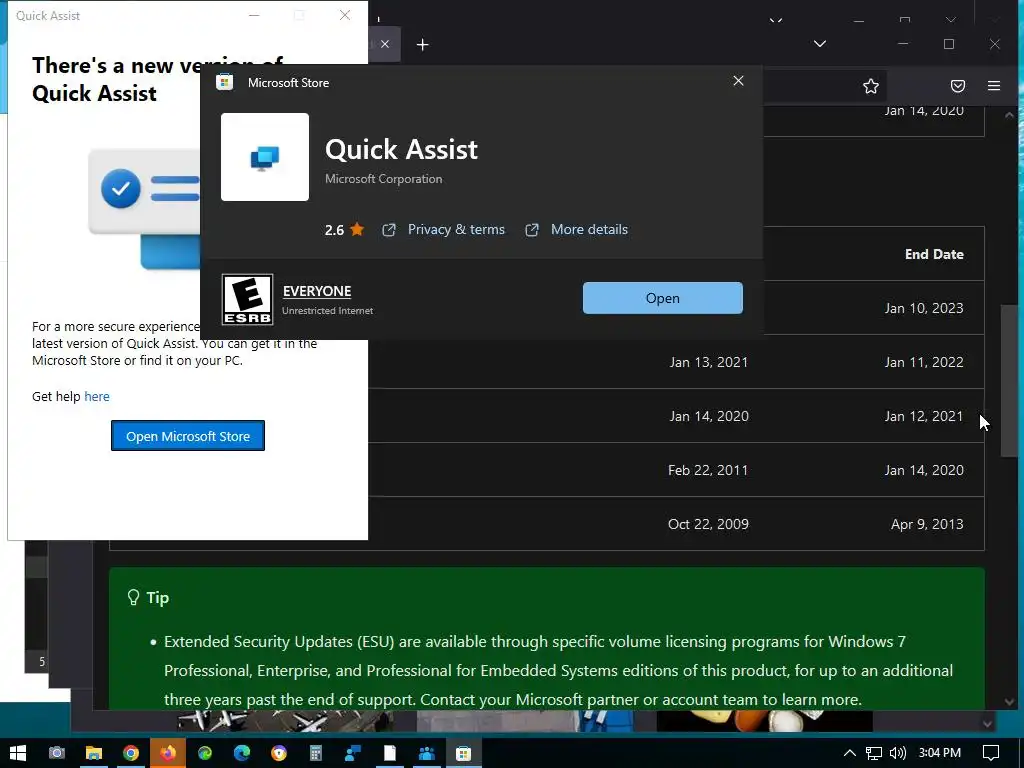Open File Explorer from the taskbar
The image size is (1024, 768).
tap(94, 753)
